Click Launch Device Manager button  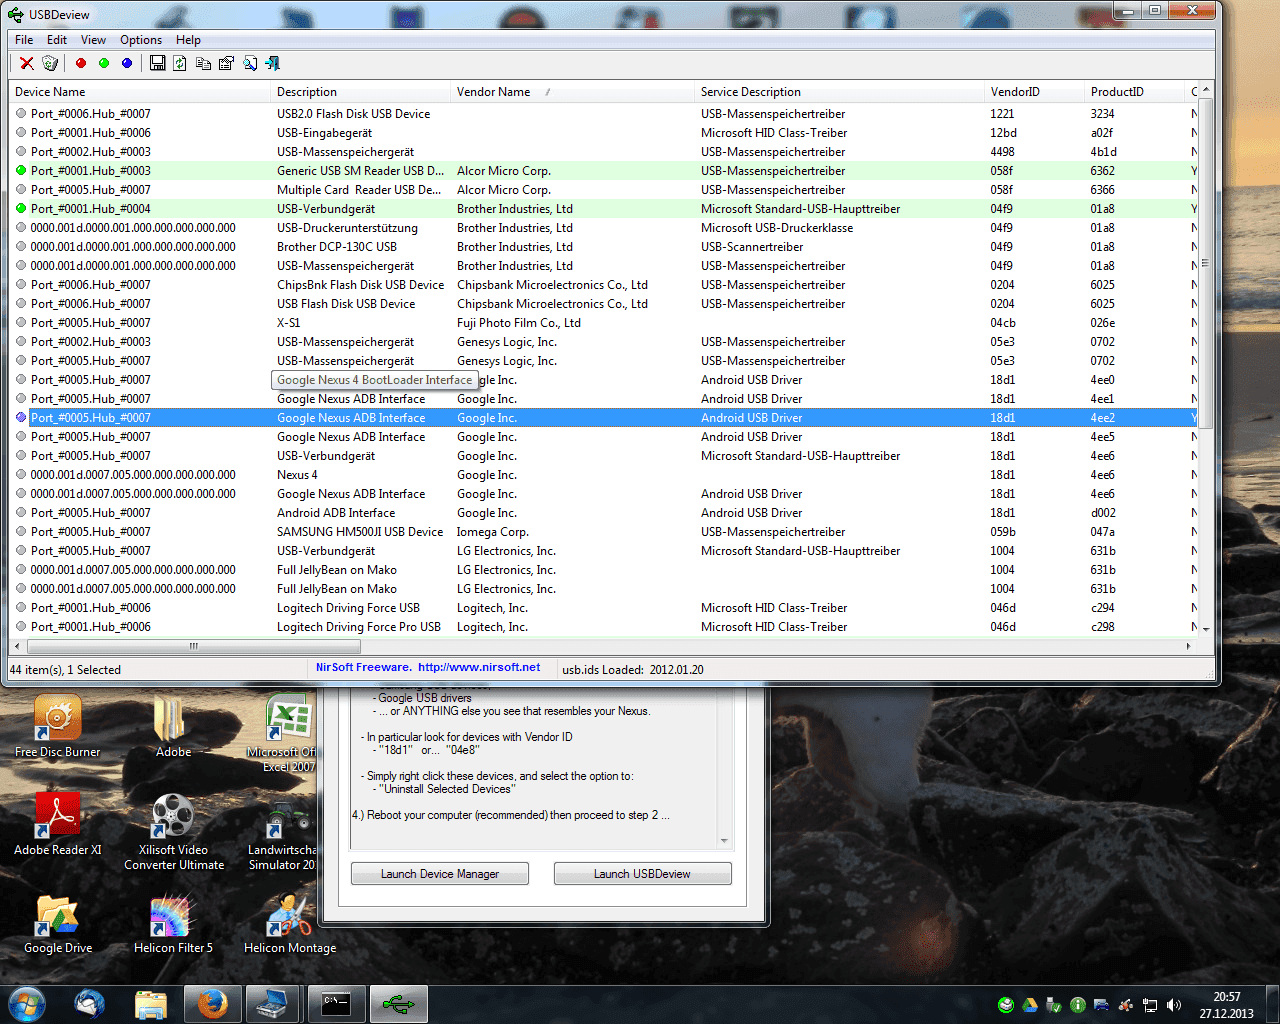(440, 874)
